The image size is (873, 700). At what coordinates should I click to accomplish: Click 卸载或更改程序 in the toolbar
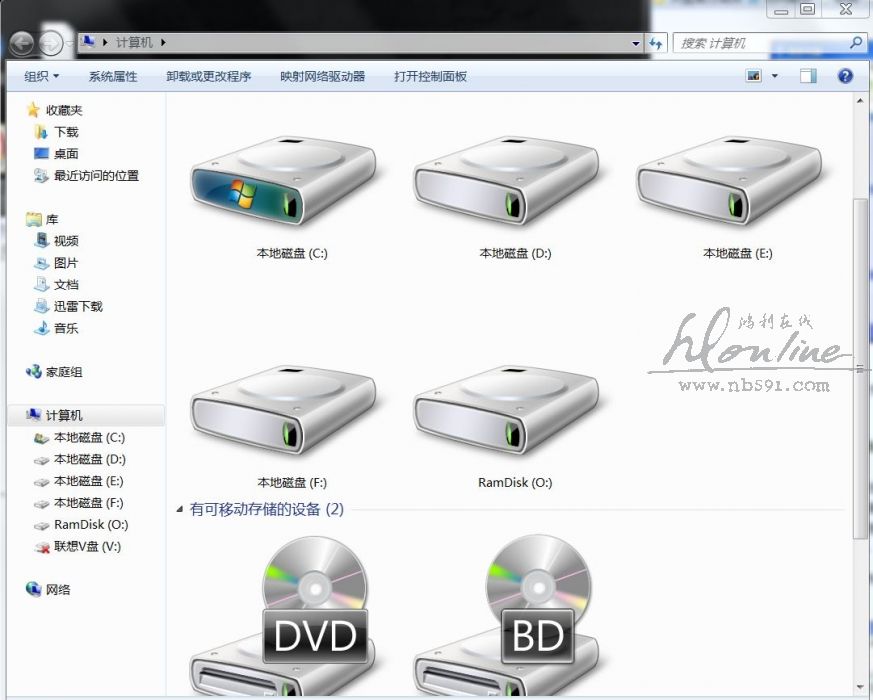[x=208, y=76]
